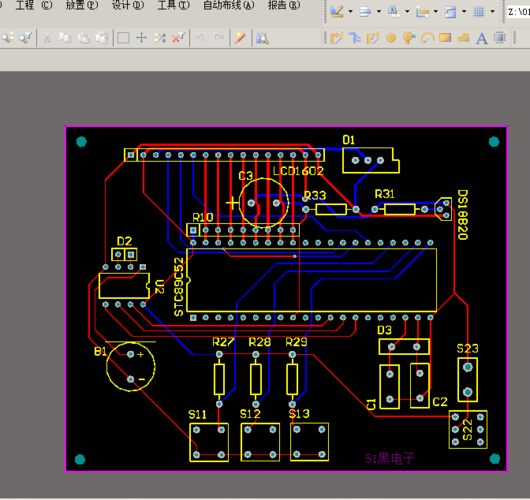
Task: Select the place component chip tool
Action: point(500,38)
